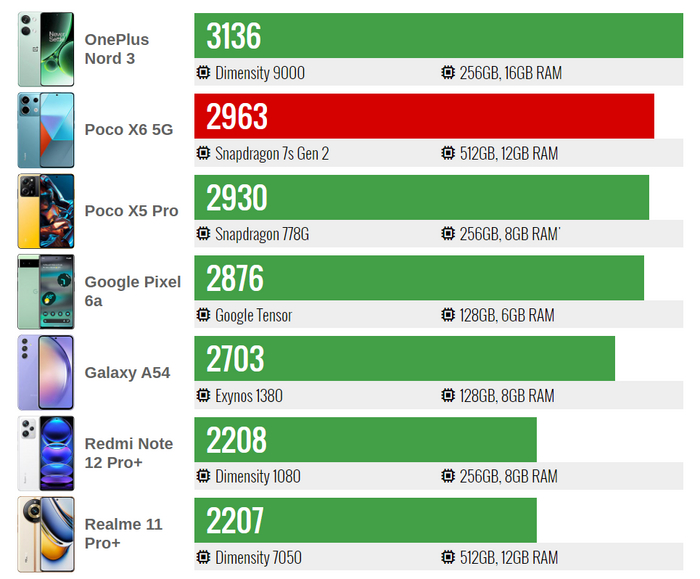Select the Google Pixel 6a thumbnail
Screen dimensions: 700x579
pos(45,291)
